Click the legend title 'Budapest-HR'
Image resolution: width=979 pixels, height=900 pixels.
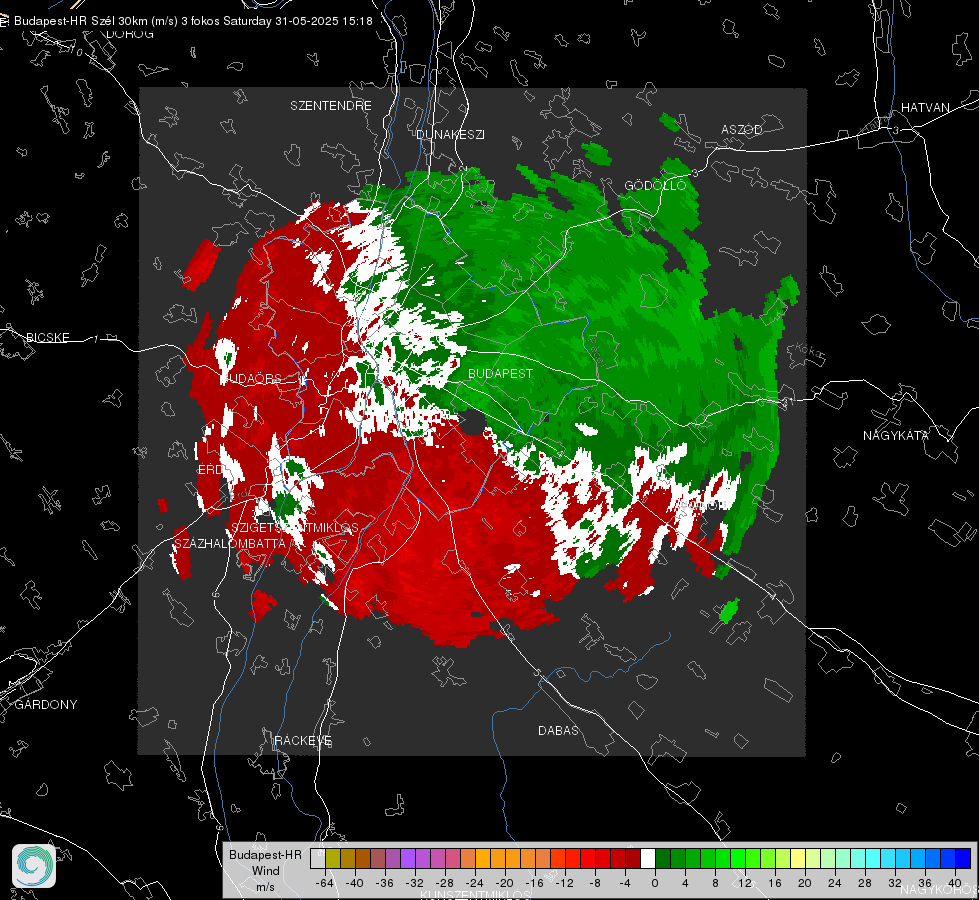coord(265,854)
